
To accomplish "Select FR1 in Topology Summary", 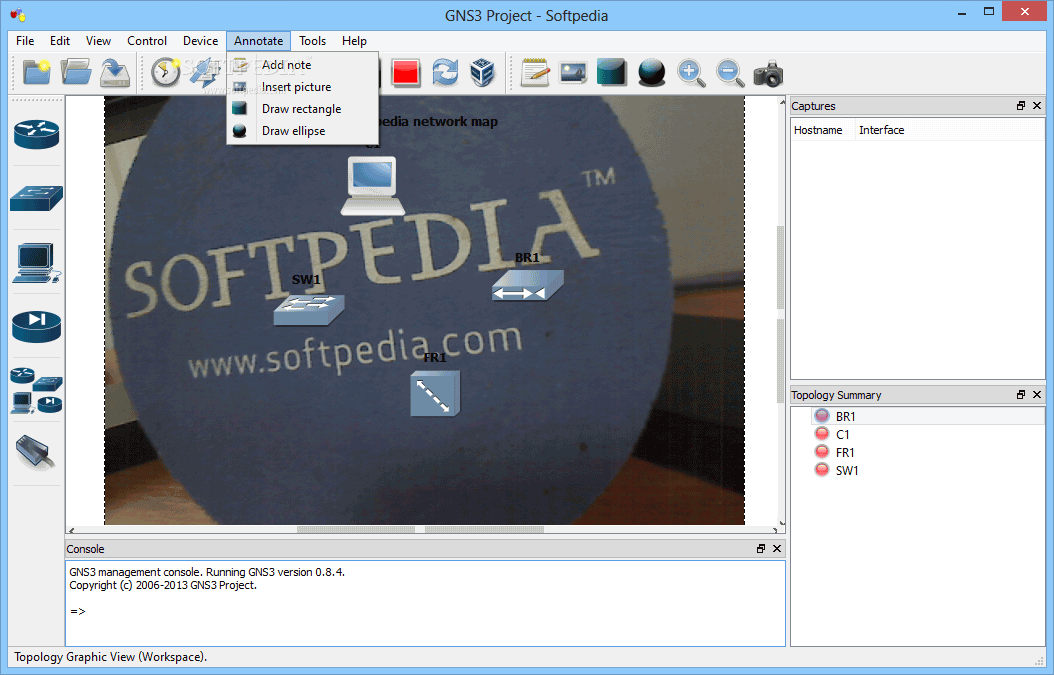I will (x=845, y=453).
